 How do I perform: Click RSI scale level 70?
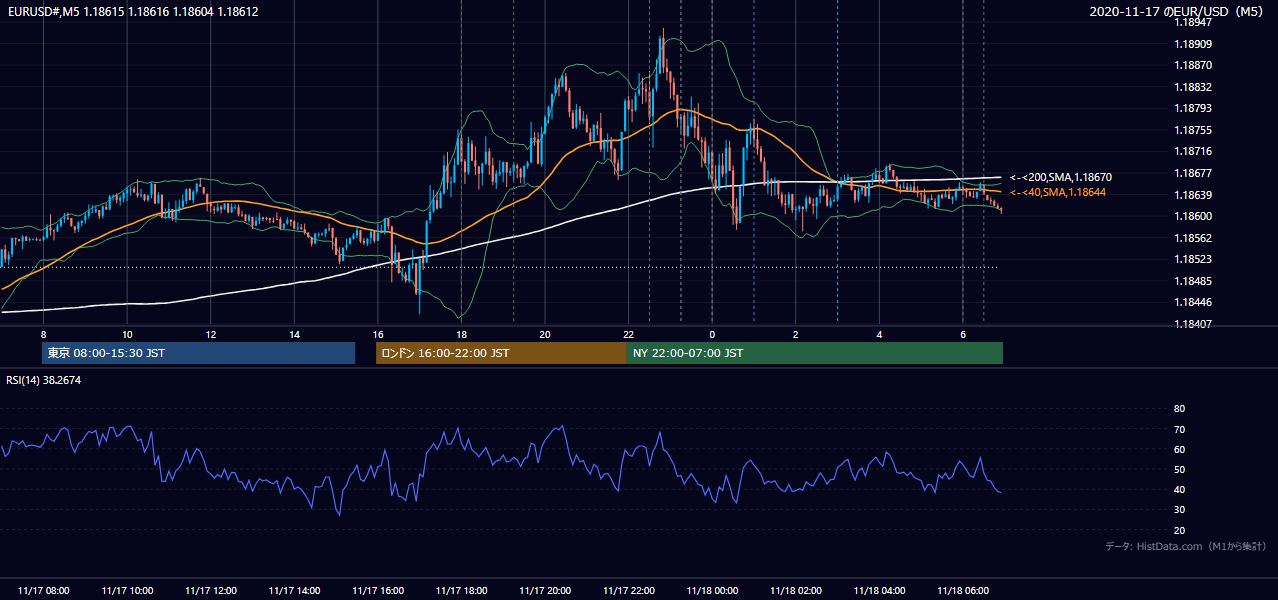tap(1179, 429)
